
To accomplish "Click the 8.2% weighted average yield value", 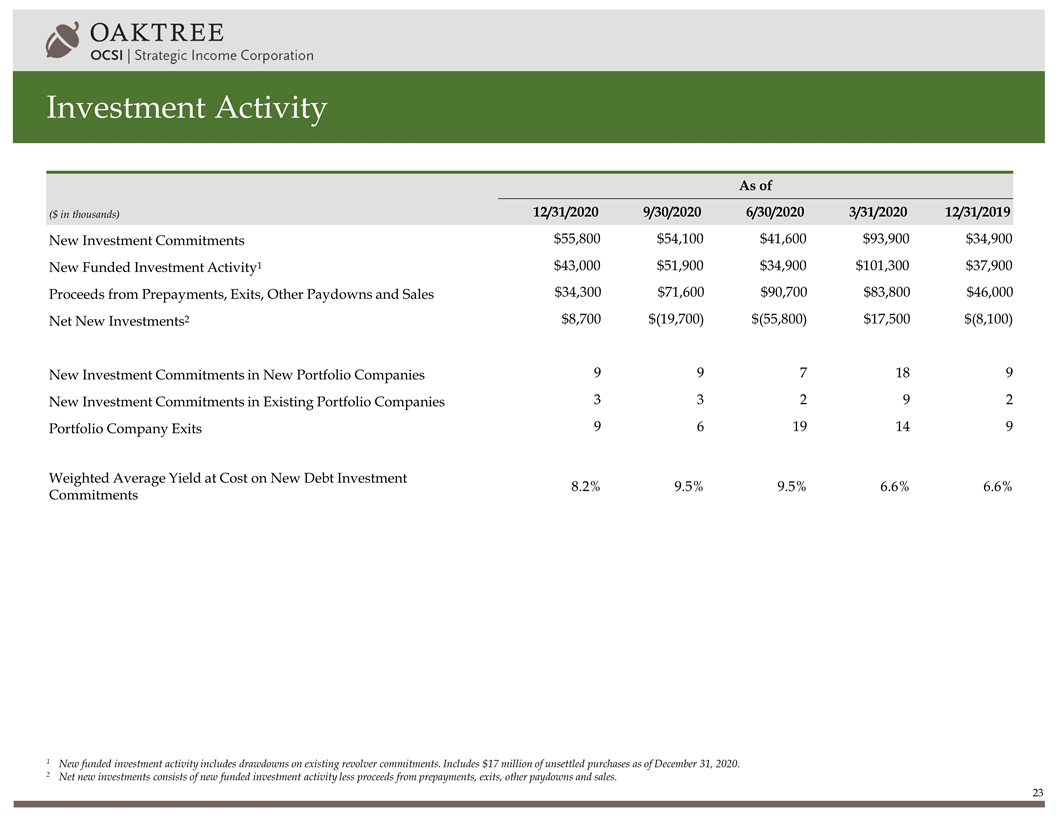I will tap(585, 487).
